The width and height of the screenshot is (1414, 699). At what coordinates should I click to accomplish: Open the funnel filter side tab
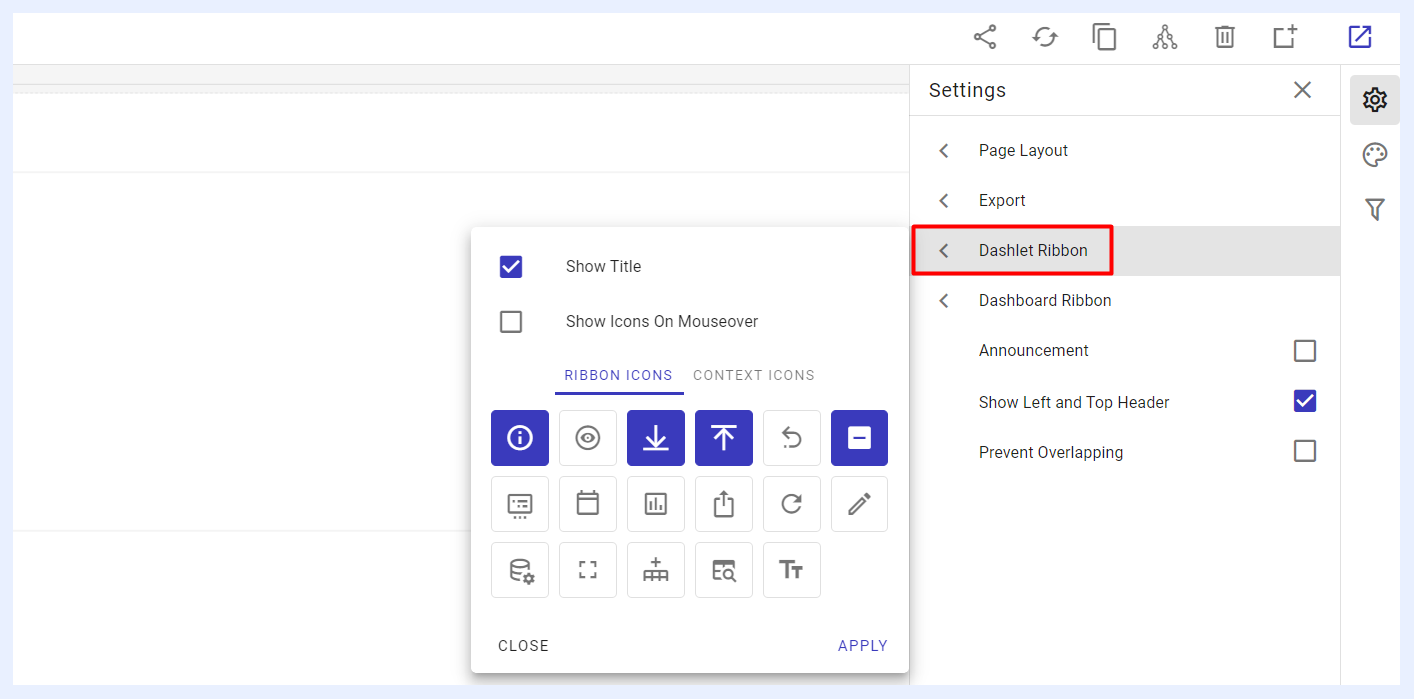(x=1375, y=209)
